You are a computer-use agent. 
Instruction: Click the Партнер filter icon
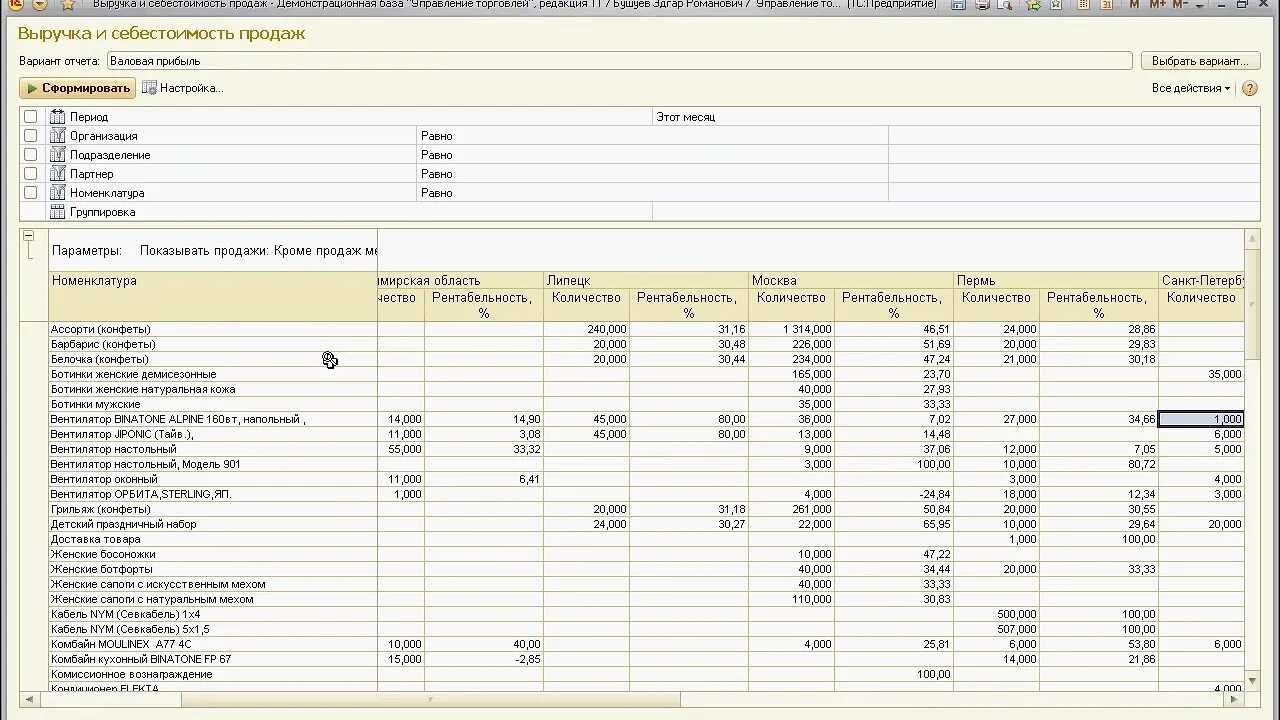[x=57, y=174]
